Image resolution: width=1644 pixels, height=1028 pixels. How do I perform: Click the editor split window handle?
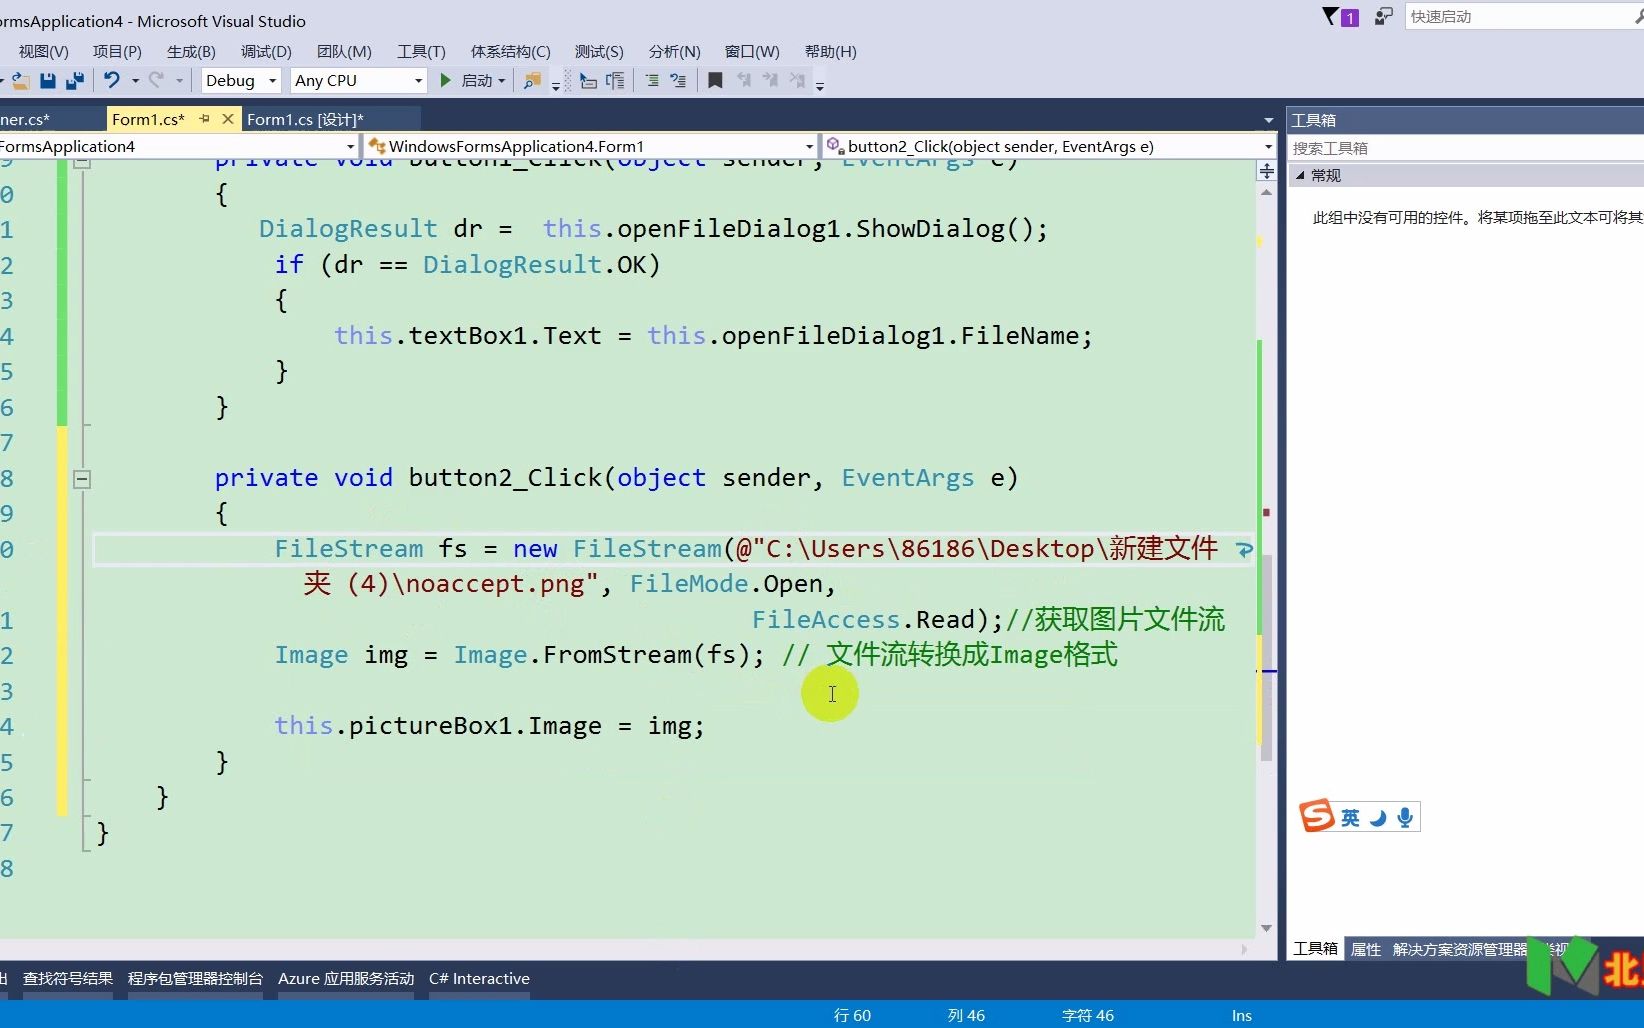tap(1267, 171)
